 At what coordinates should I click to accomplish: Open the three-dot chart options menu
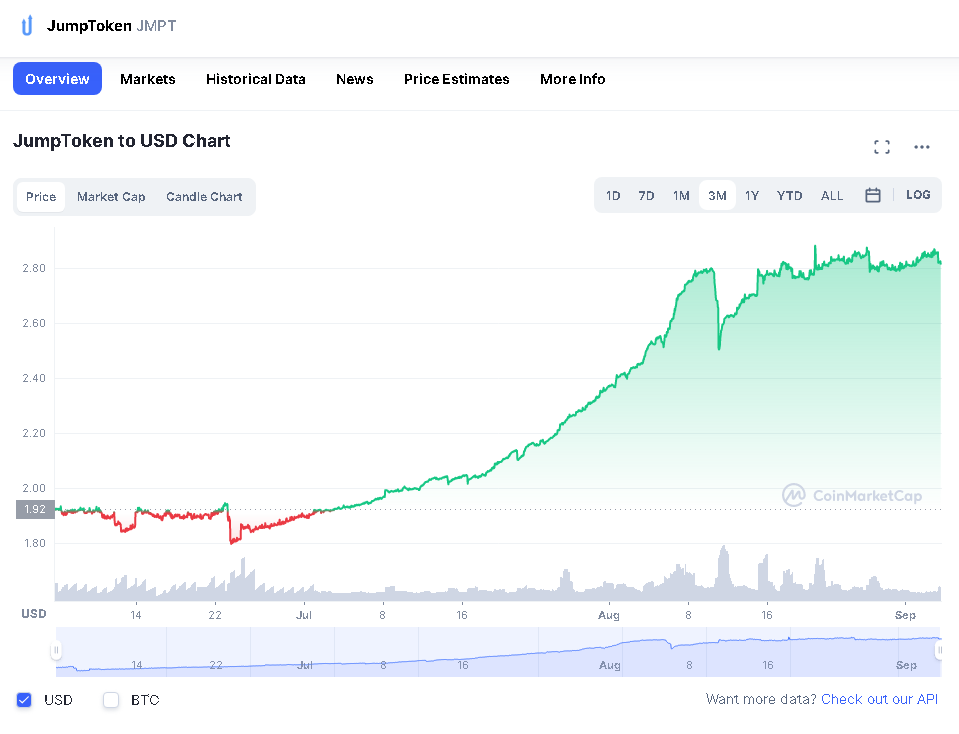922,147
